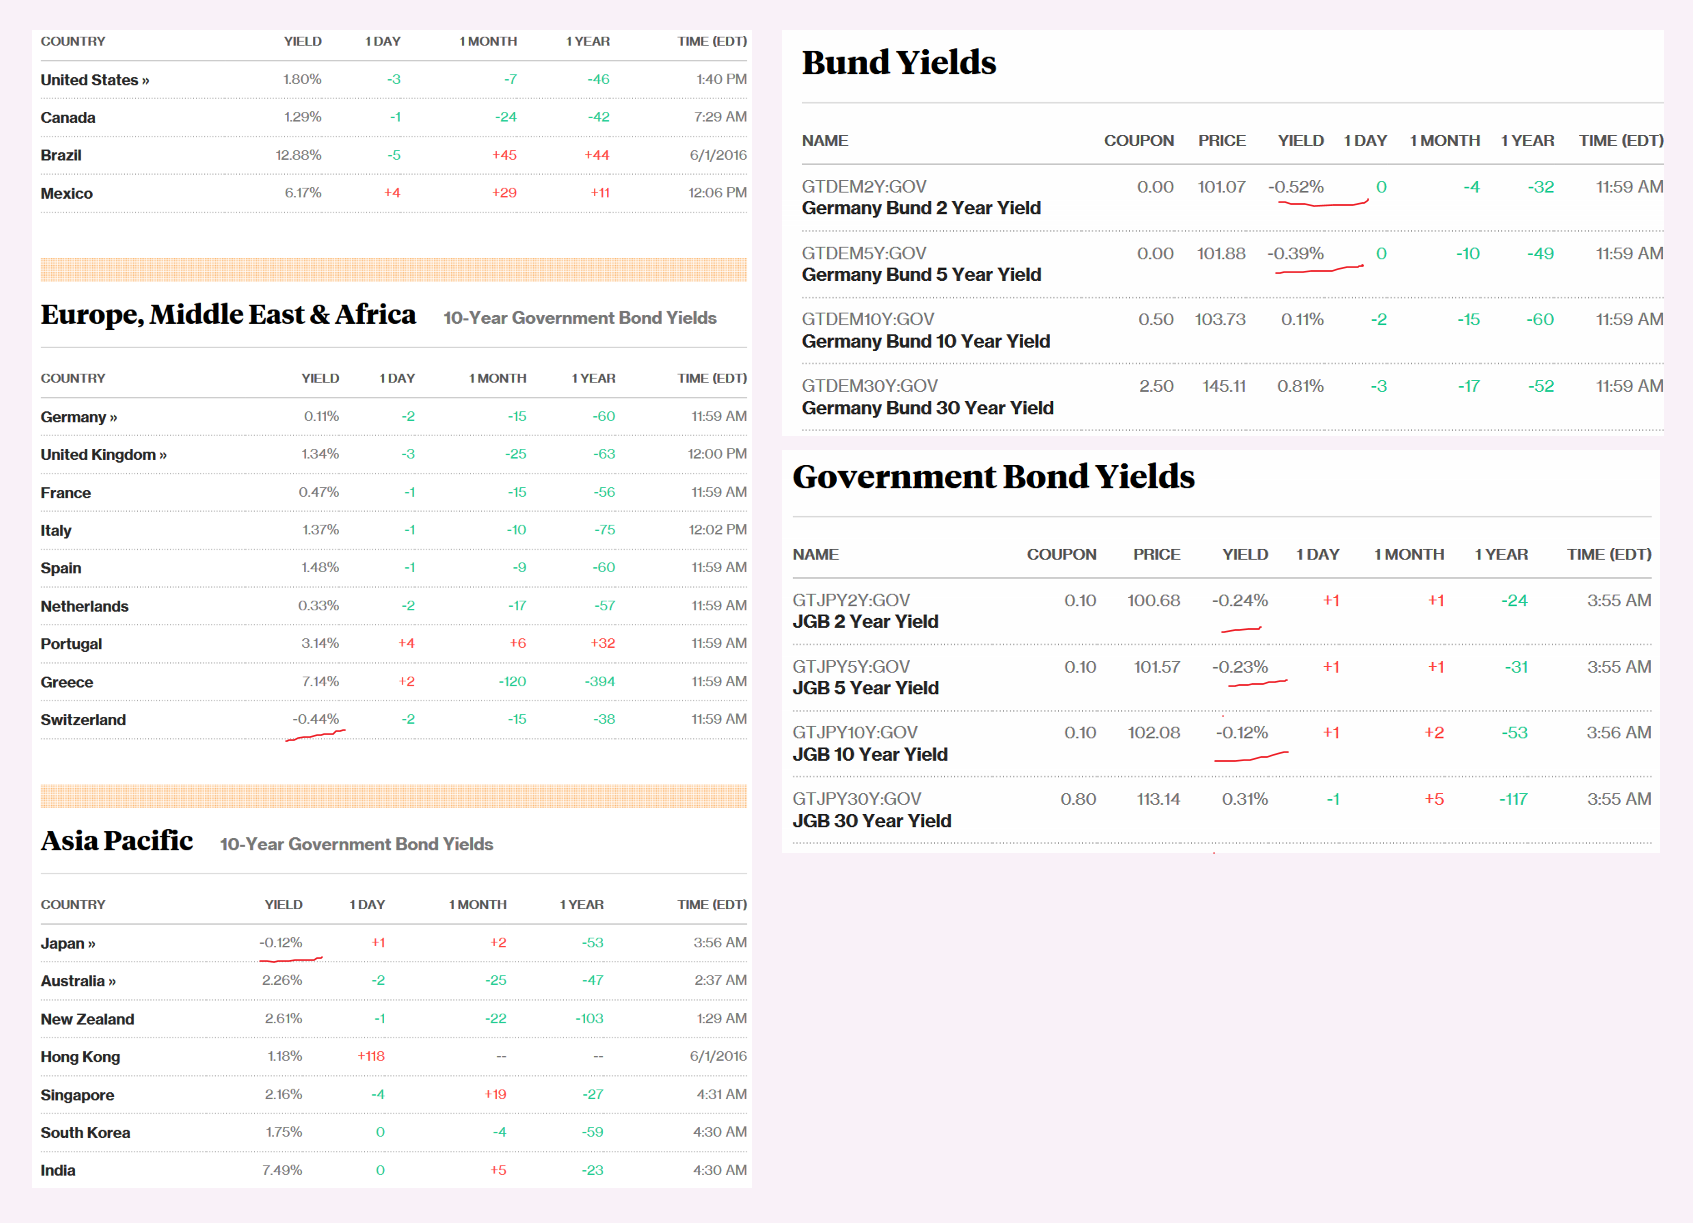Open Germany Bund 2 Year Yield
Screen dimensions: 1693x1223
tap(921, 208)
